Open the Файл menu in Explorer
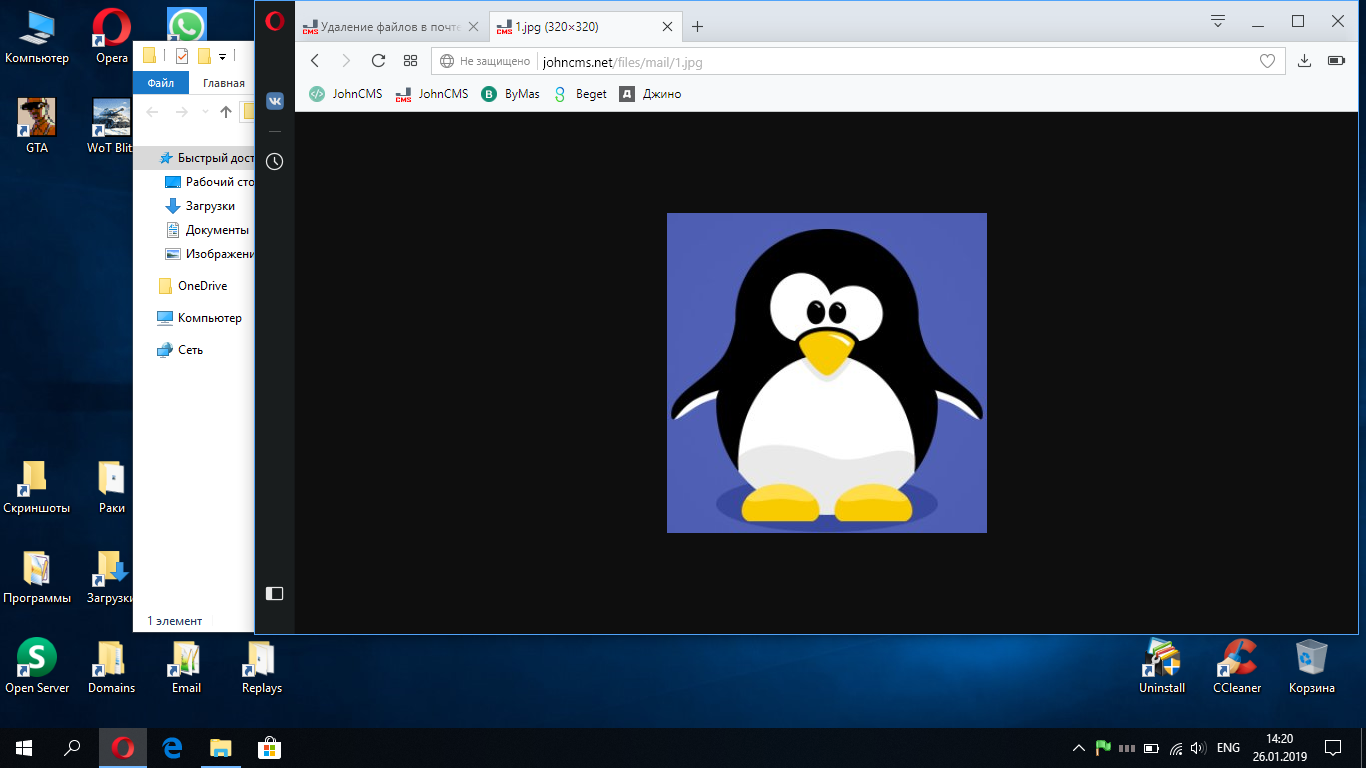The image size is (1366, 768). (x=160, y=83)
